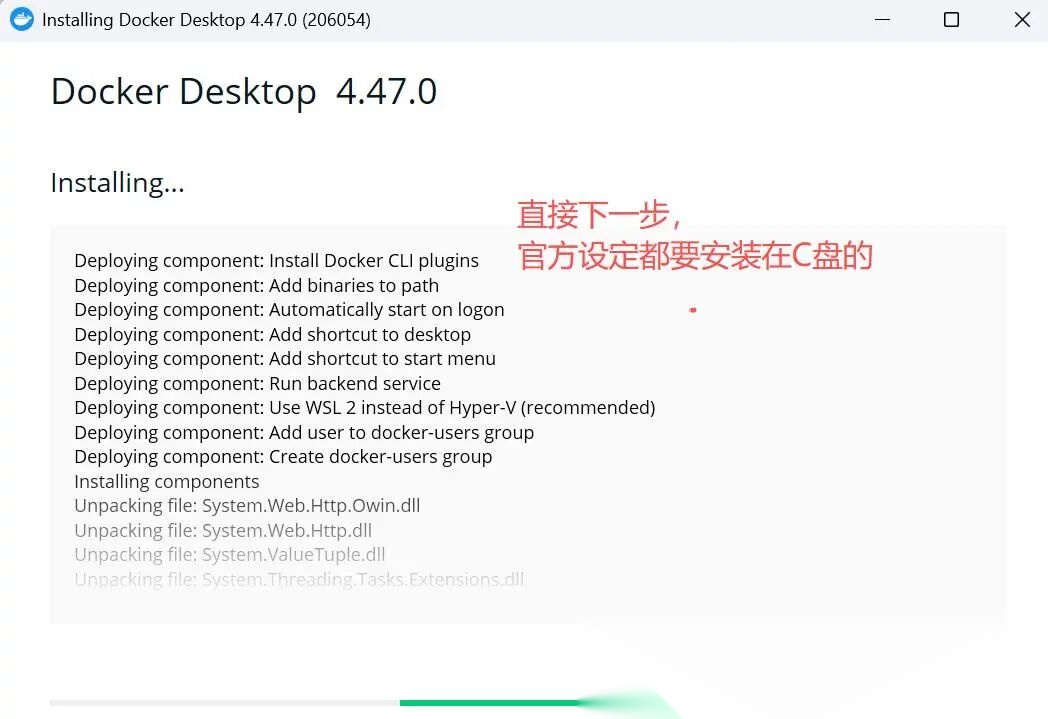
Task: Click the green installation progress bar
Action: pos(489,702)
